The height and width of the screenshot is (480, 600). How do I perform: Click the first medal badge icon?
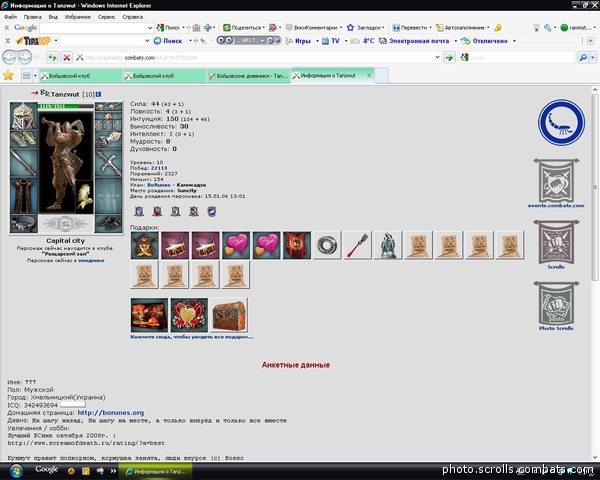pyautogui.click(x=139, y=211)
